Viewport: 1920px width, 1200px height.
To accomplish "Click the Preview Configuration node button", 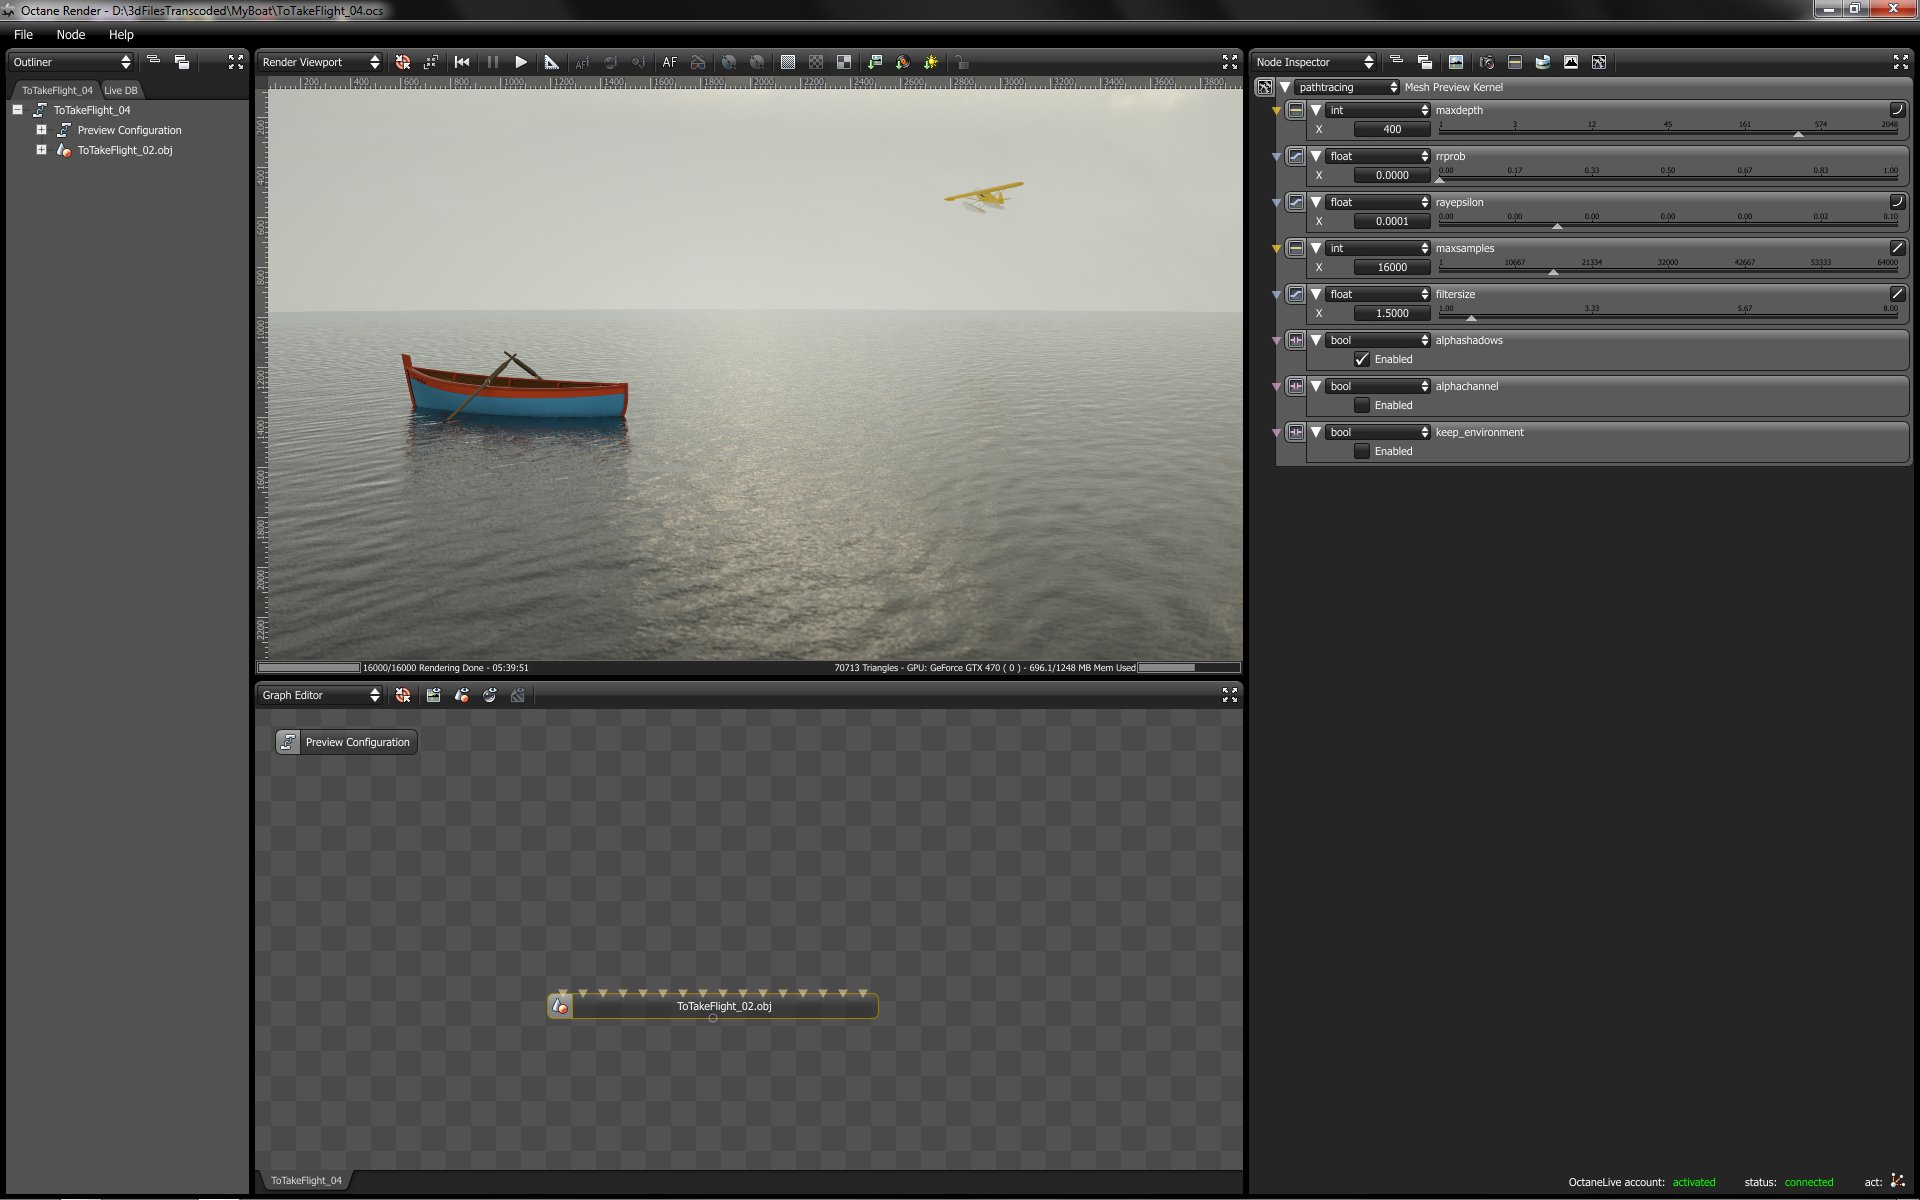I will [x=347, y=742].
